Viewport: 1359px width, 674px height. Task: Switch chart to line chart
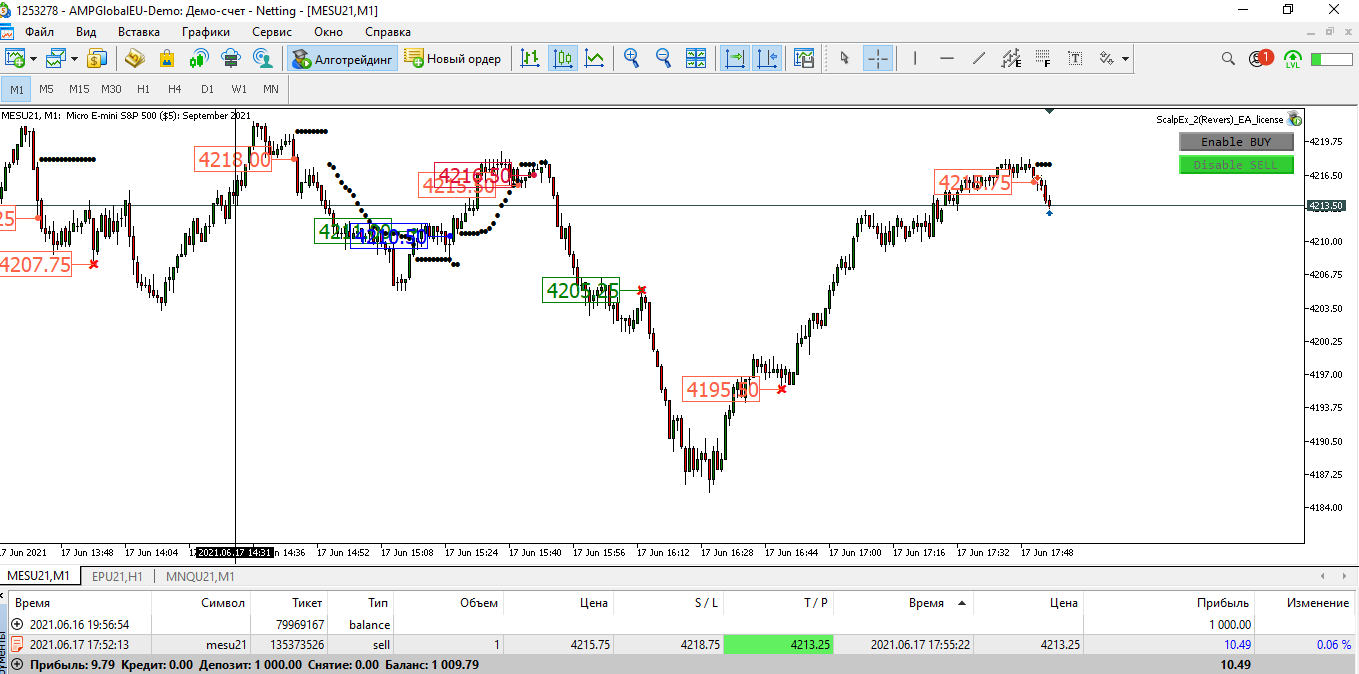(x=595, y=59)
